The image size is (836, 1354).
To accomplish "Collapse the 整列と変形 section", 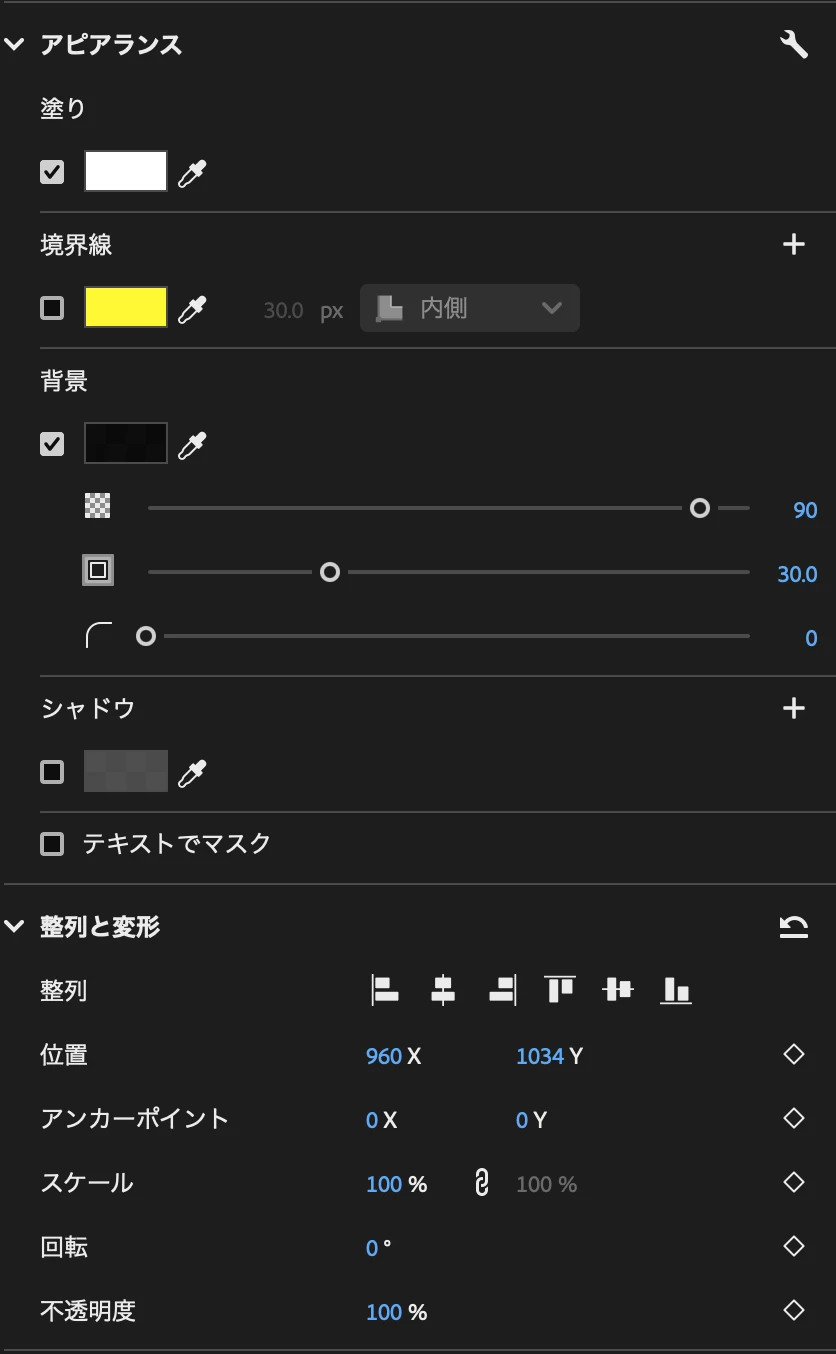I will click(x=14, y=927).
